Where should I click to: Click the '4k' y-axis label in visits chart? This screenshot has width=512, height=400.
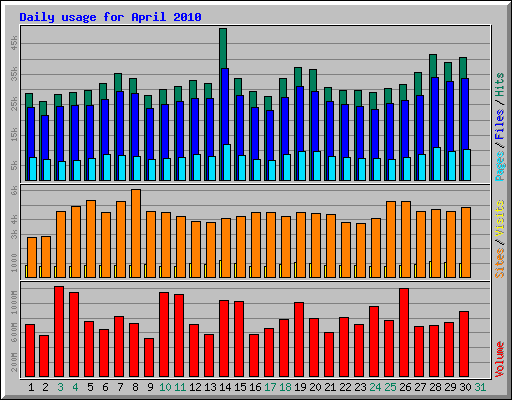14,219
